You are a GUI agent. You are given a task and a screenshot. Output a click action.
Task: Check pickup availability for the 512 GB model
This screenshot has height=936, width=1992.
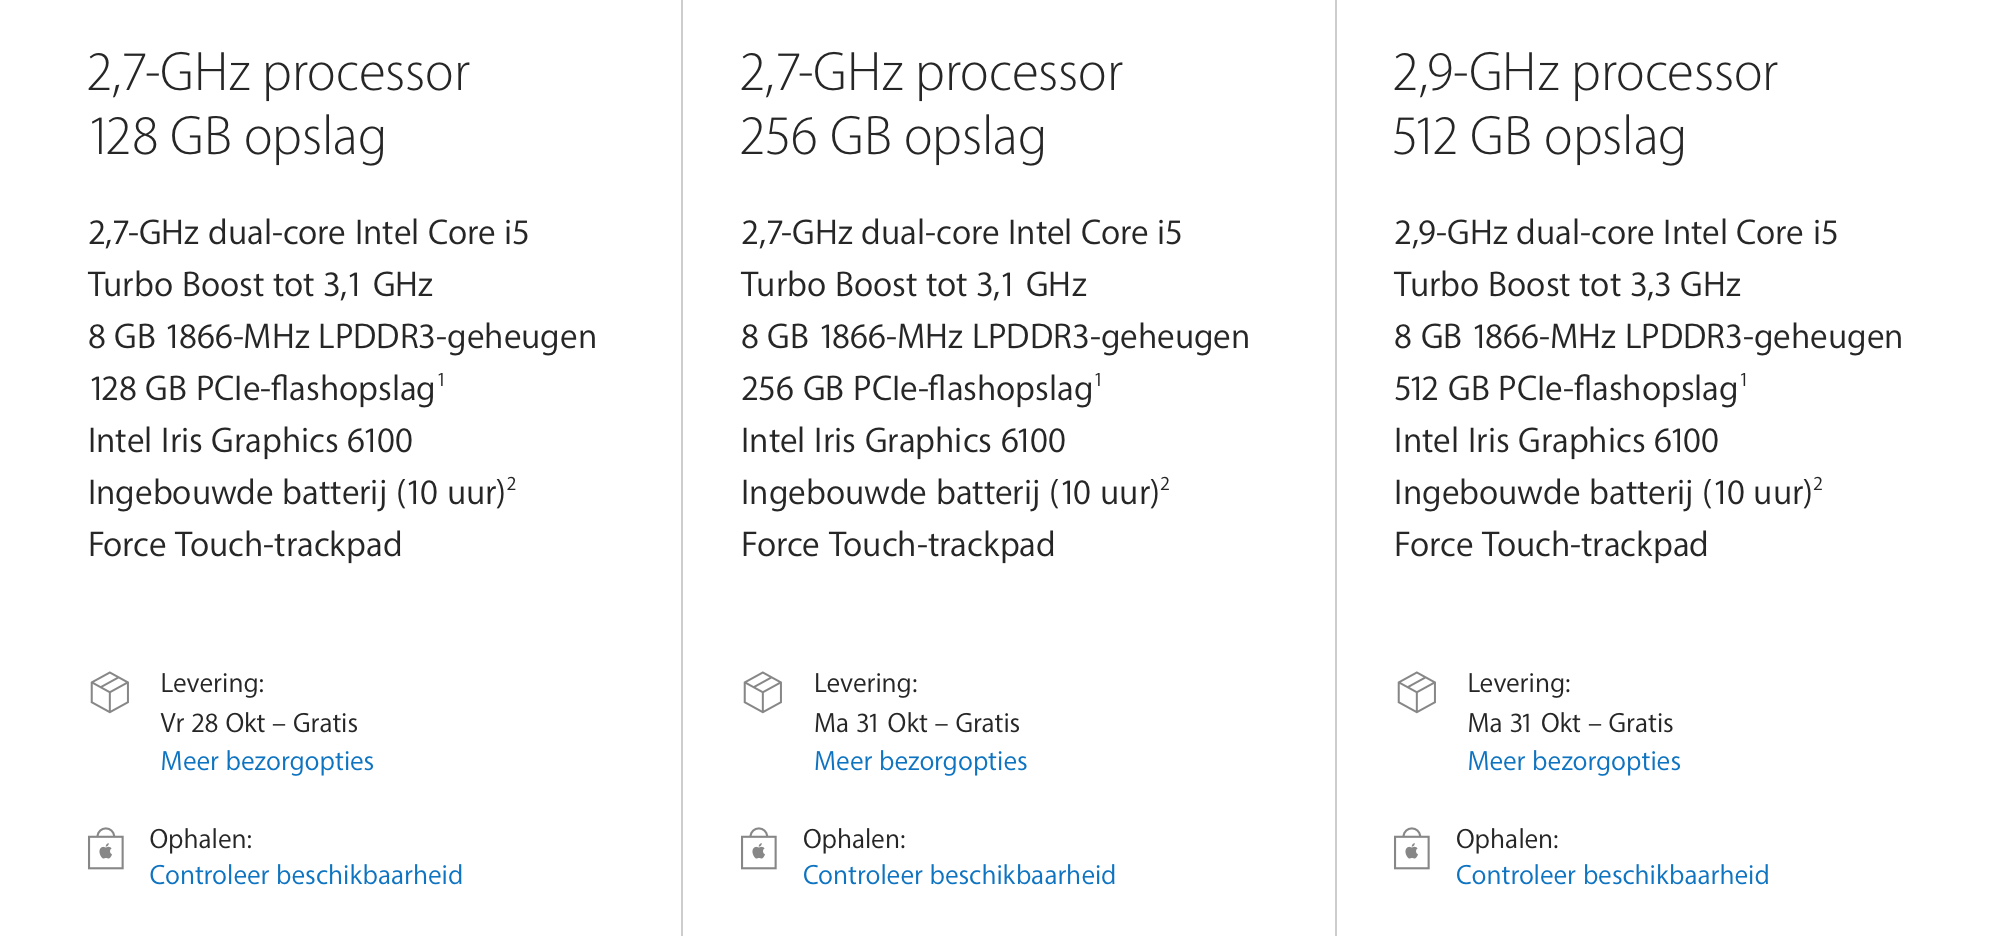tap(1612, 876)
